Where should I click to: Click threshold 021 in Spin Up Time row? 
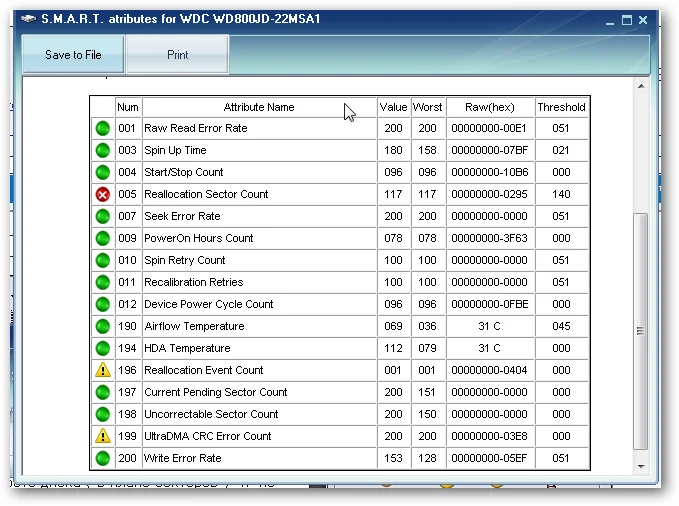tap(561, 150)
